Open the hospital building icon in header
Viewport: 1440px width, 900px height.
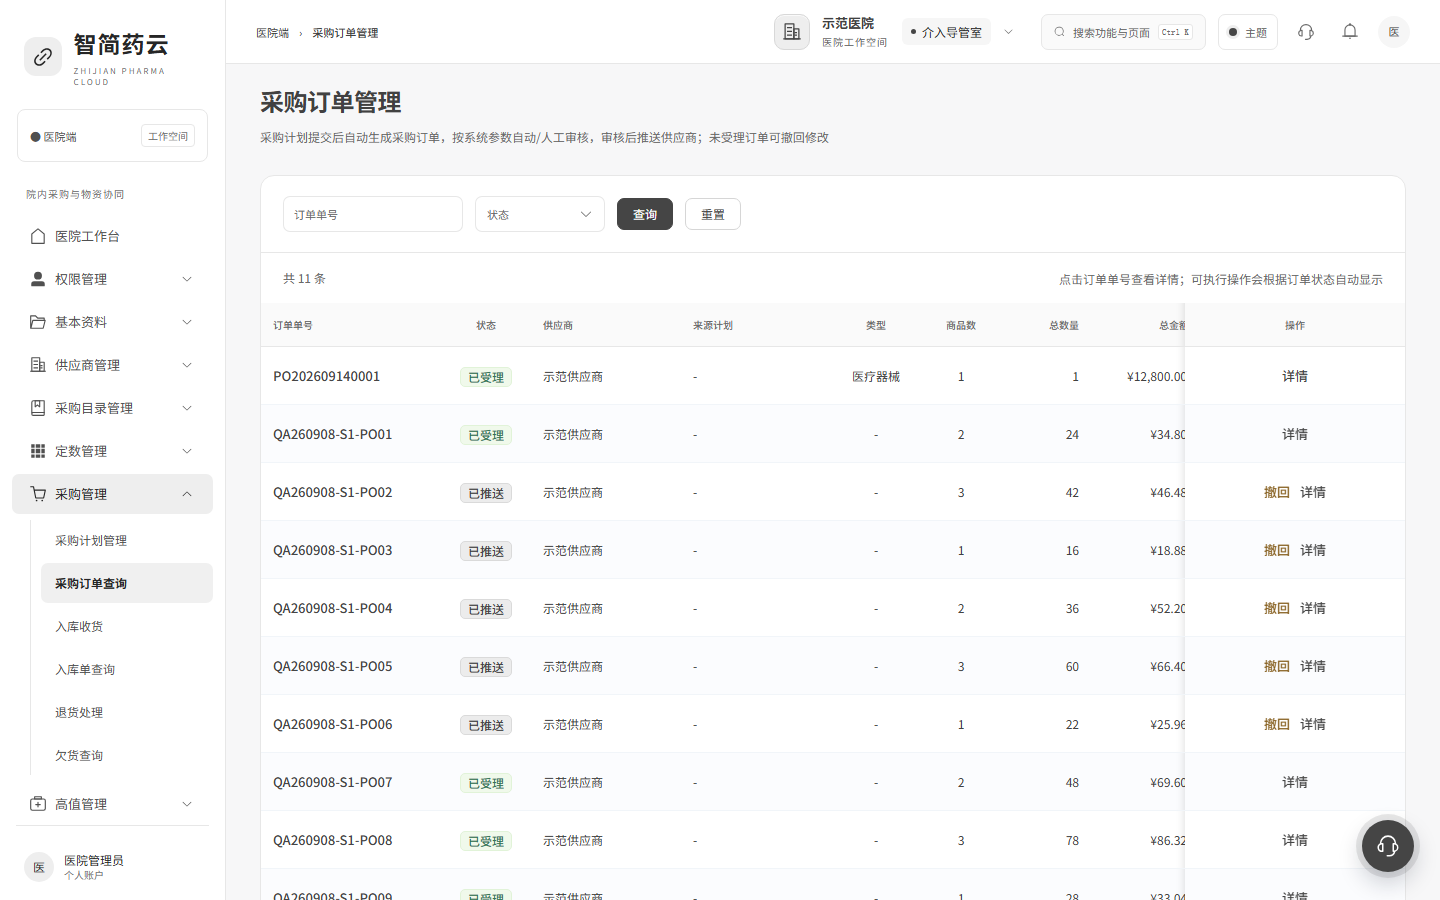point(792,32)
